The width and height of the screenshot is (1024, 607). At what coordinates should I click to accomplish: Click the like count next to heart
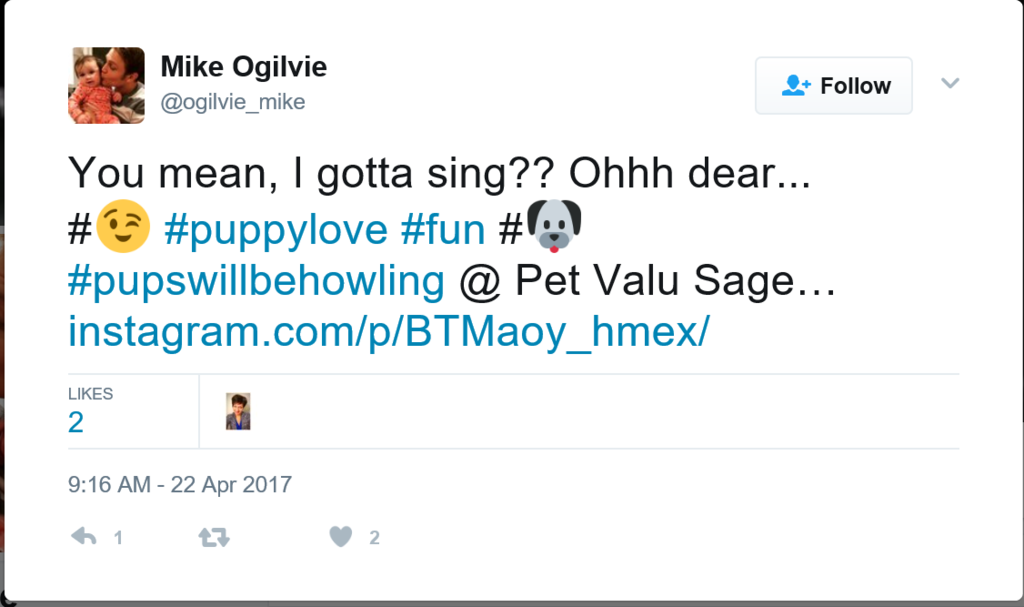(x=374, y=538)
